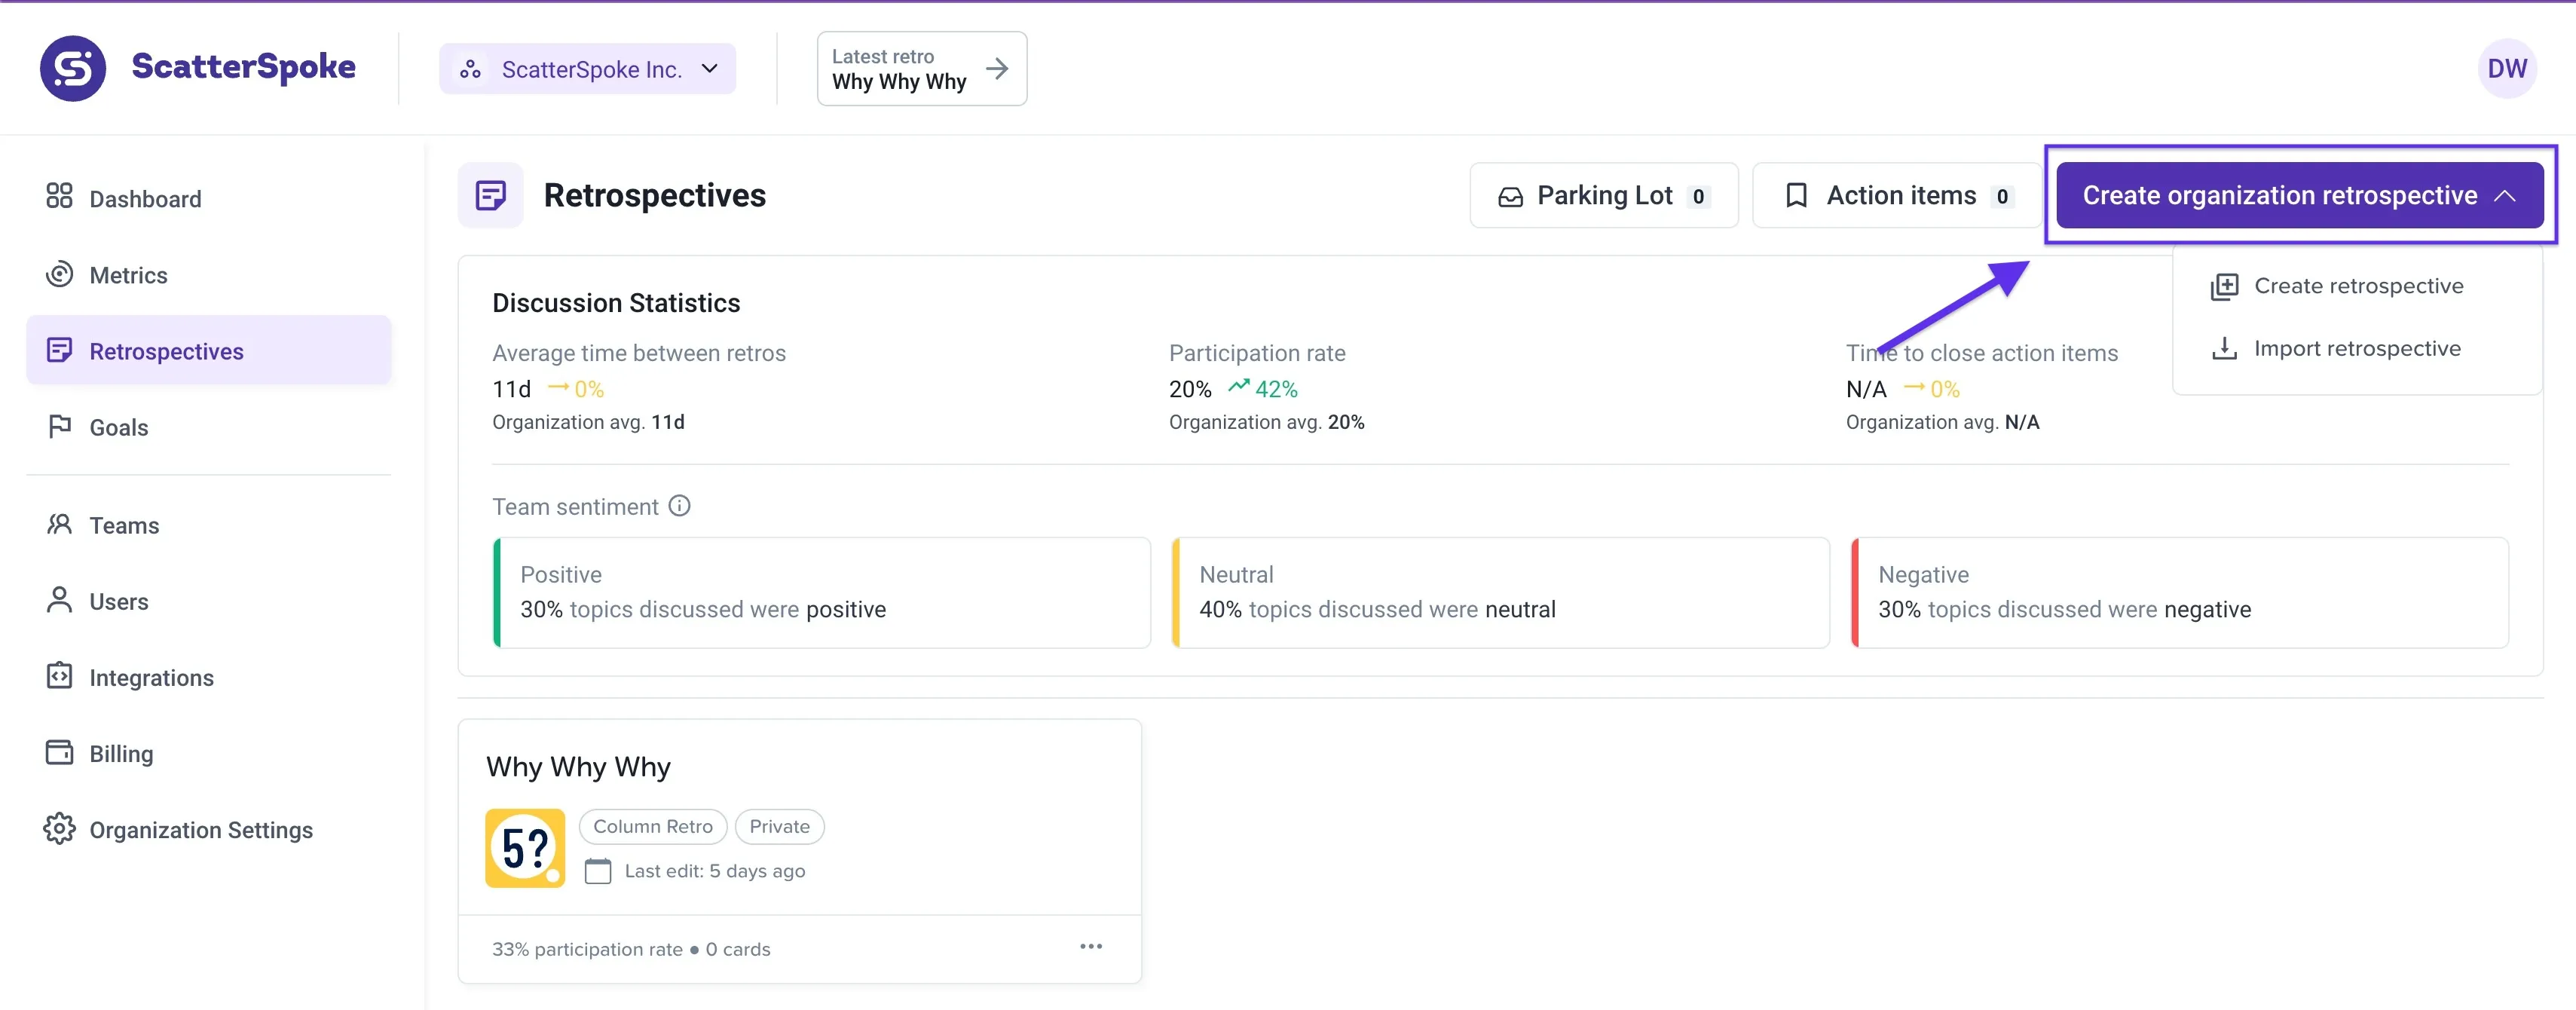The height and width of the screenshot is (1010, 2576).
Task: Select Create retrospective menu option
Action: pos(2357,286)
